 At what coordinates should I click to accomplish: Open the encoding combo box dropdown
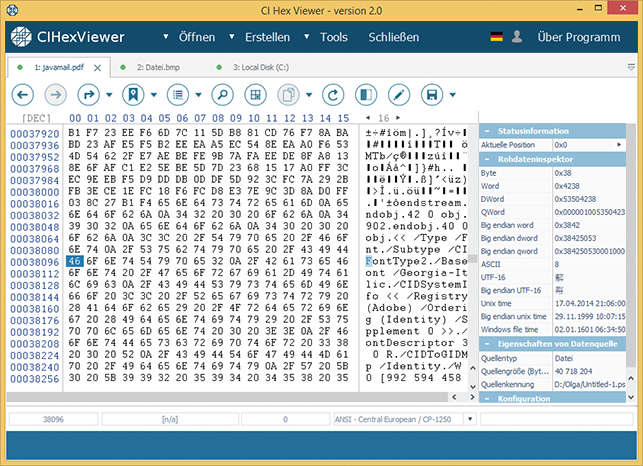click(x=470, y=419)
